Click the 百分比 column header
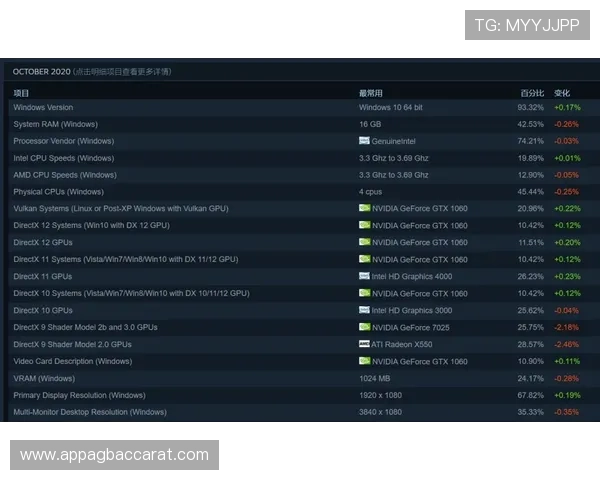 (x=530, y=93)
